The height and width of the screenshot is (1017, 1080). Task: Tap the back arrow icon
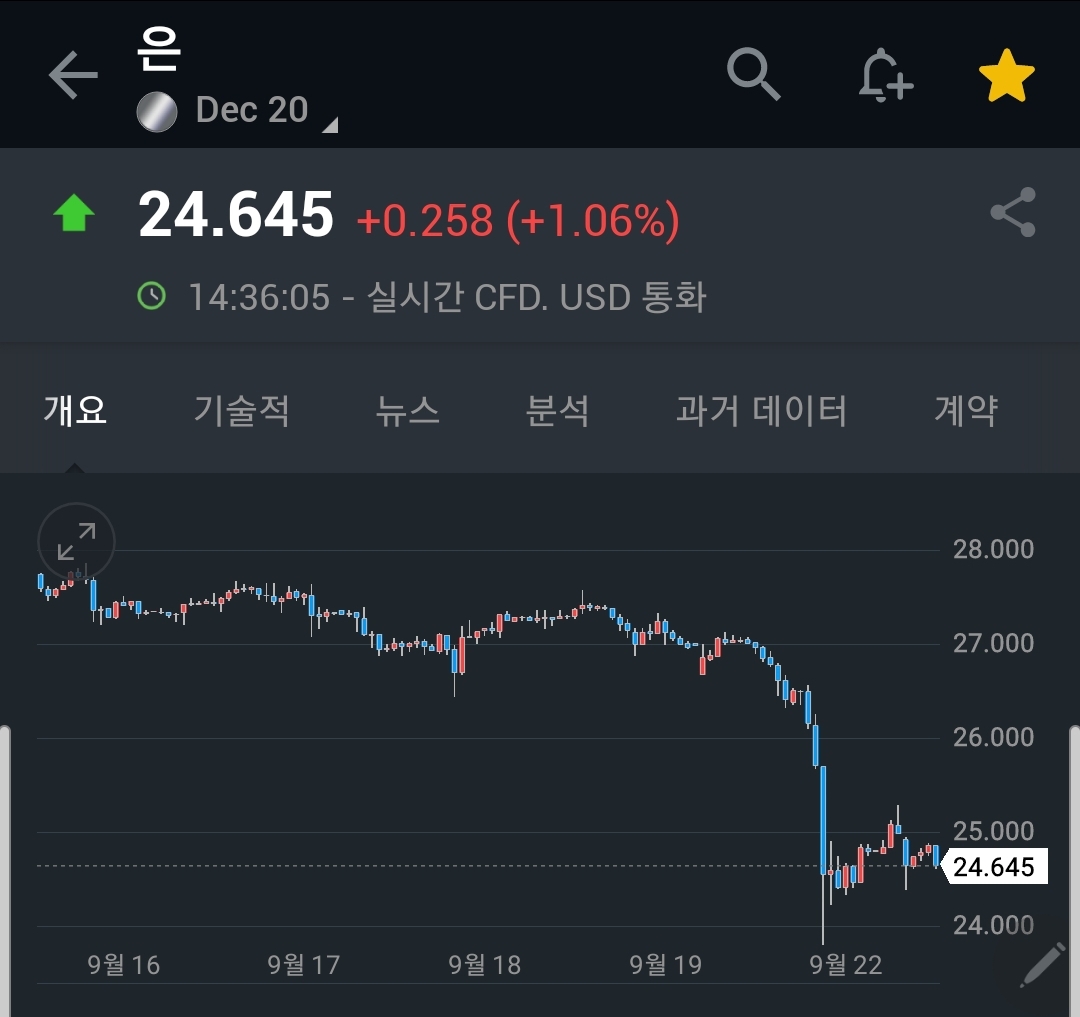coord(73,75)
